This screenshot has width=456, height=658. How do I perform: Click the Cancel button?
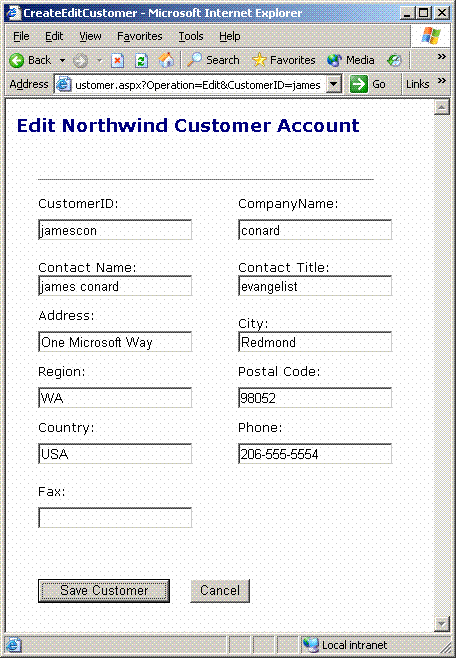point(220,591)
